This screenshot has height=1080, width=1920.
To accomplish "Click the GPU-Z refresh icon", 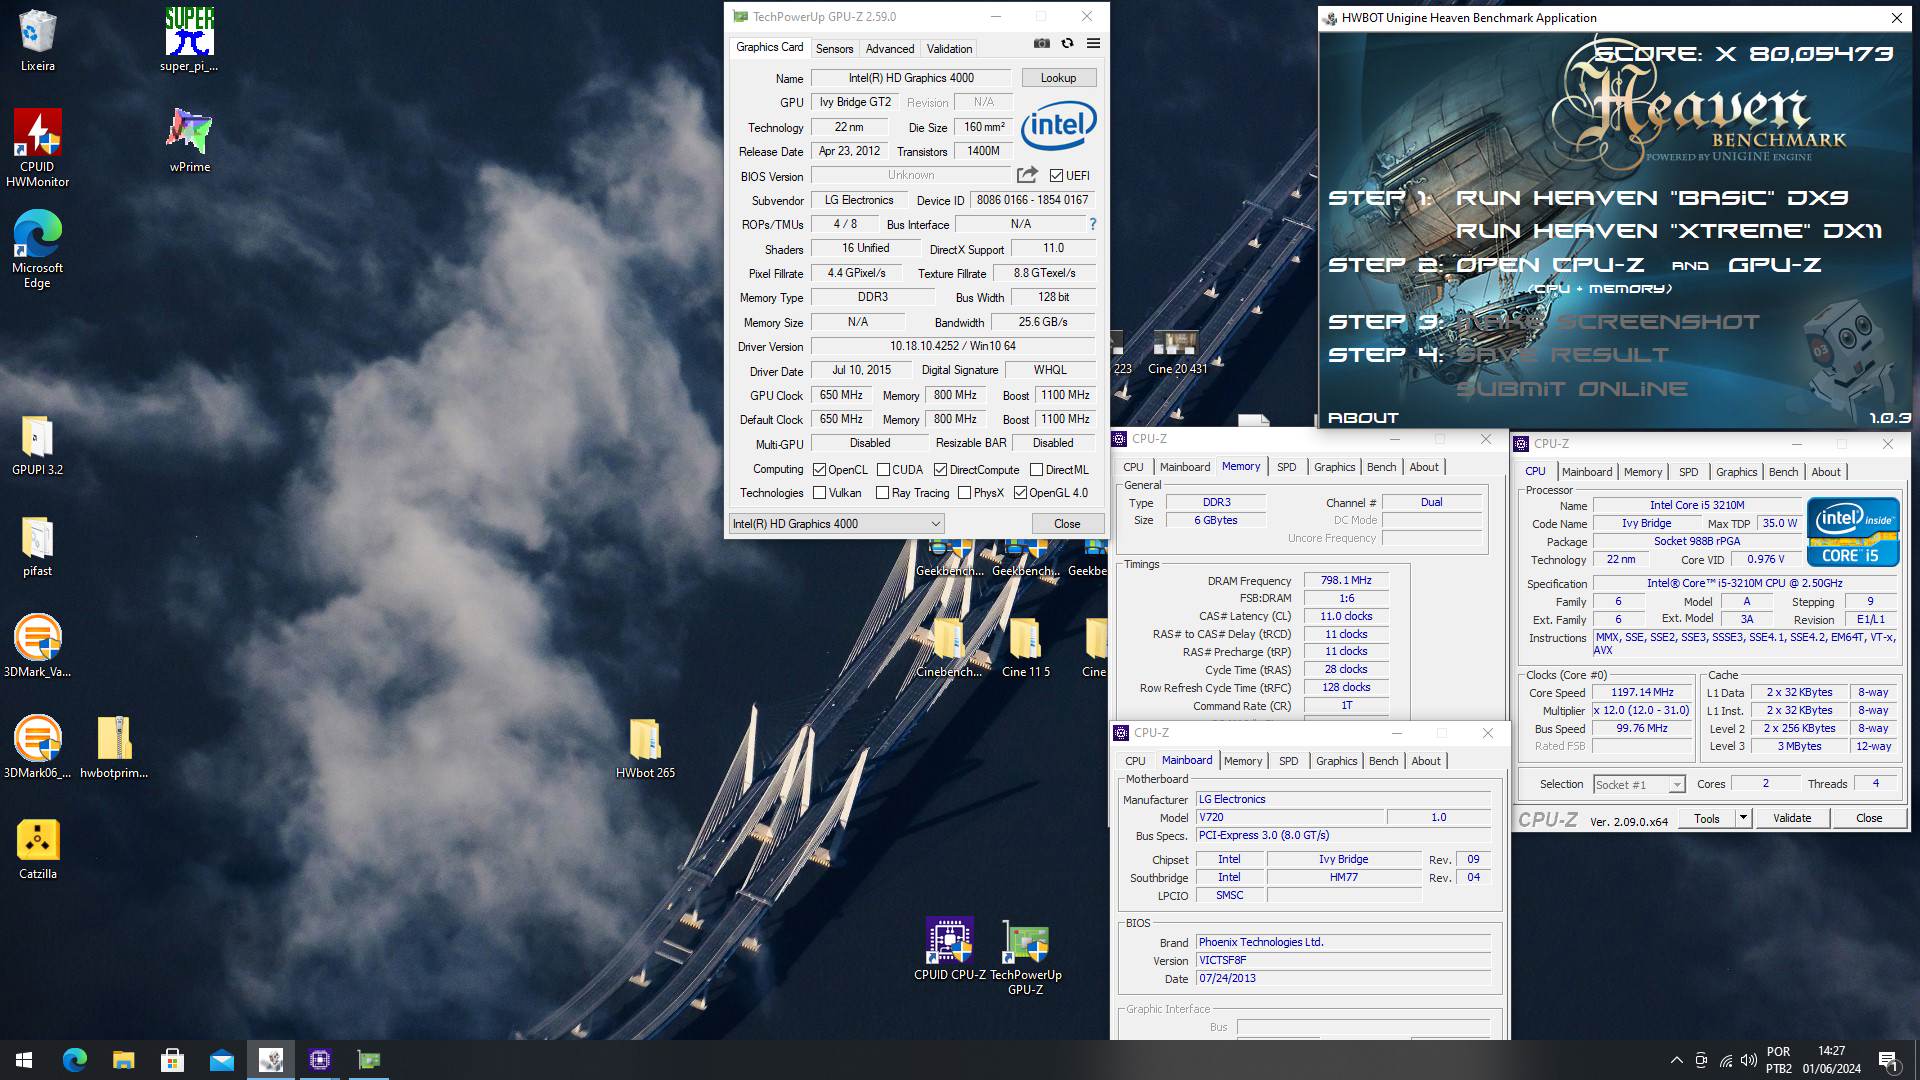I will [1067, 44].
